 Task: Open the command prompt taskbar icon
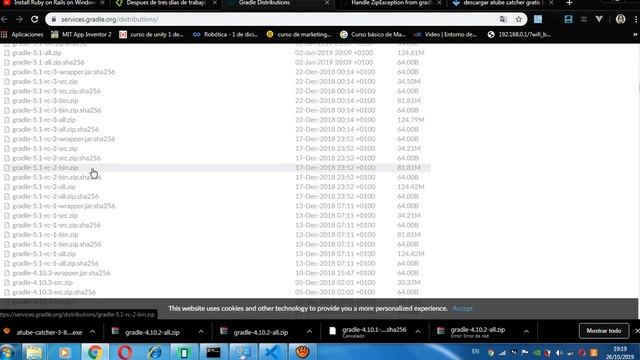click(213, 352)
